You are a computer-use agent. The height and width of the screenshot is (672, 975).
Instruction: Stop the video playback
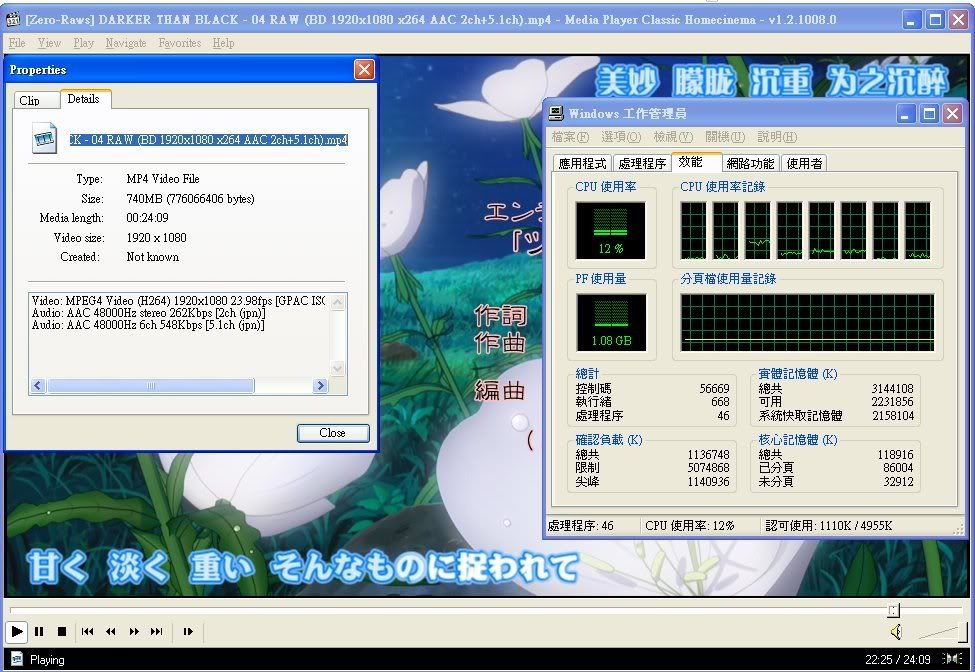[x=62, y=632]
